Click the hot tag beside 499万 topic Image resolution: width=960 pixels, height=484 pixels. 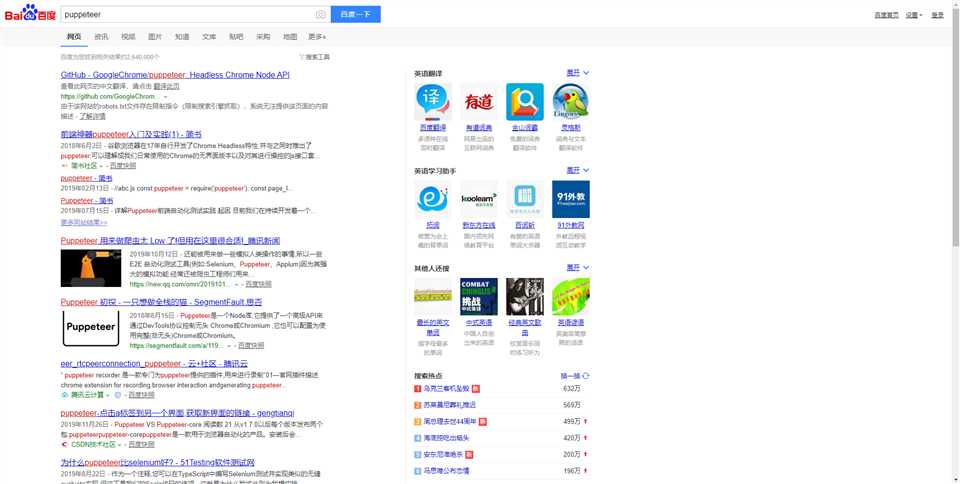click(482, 422)
